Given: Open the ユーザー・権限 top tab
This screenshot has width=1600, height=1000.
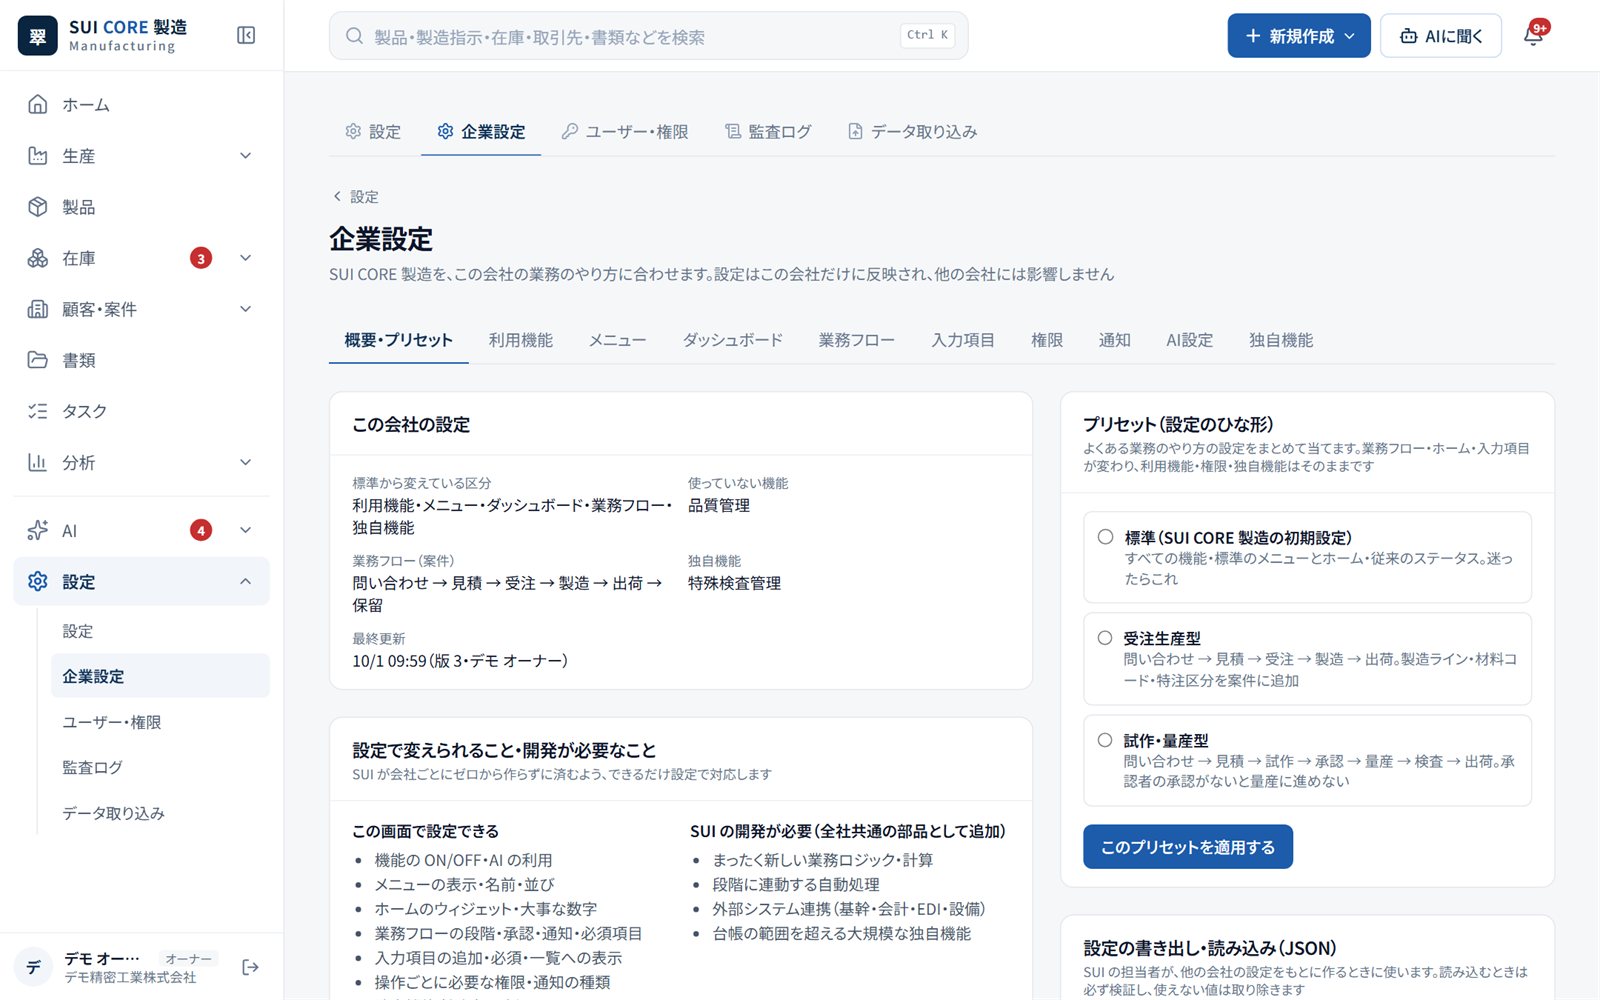Looking at the screenshot, I should click(625, 131).
